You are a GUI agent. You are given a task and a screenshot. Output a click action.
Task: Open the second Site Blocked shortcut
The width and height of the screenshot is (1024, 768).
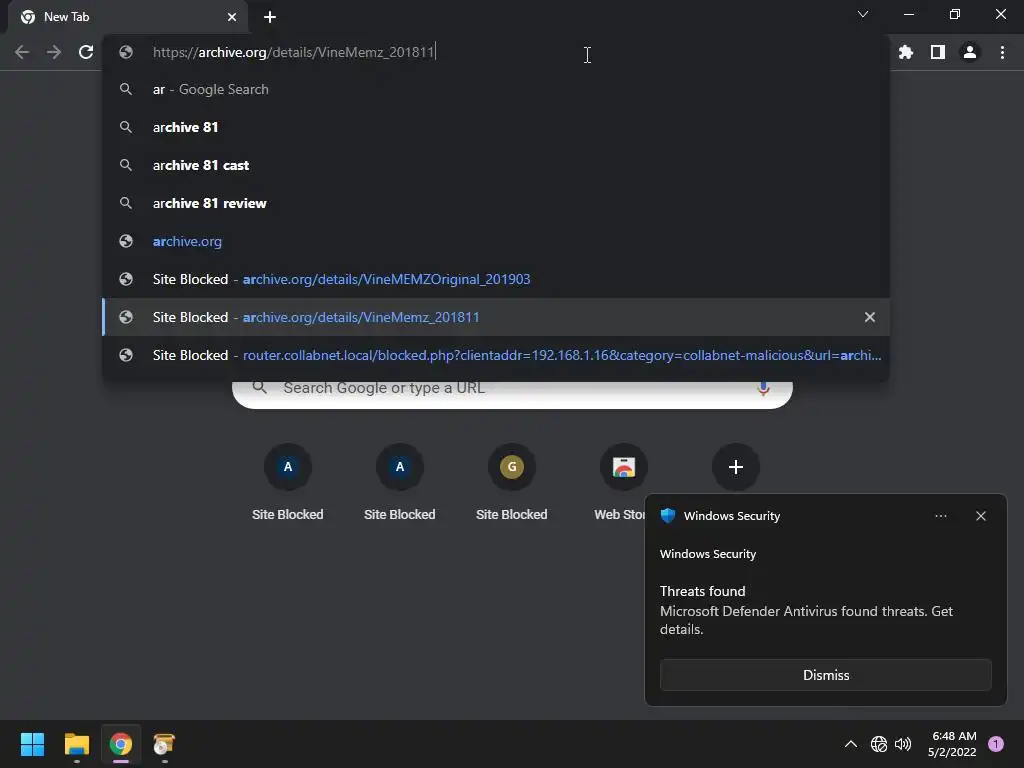coord(400,483)
